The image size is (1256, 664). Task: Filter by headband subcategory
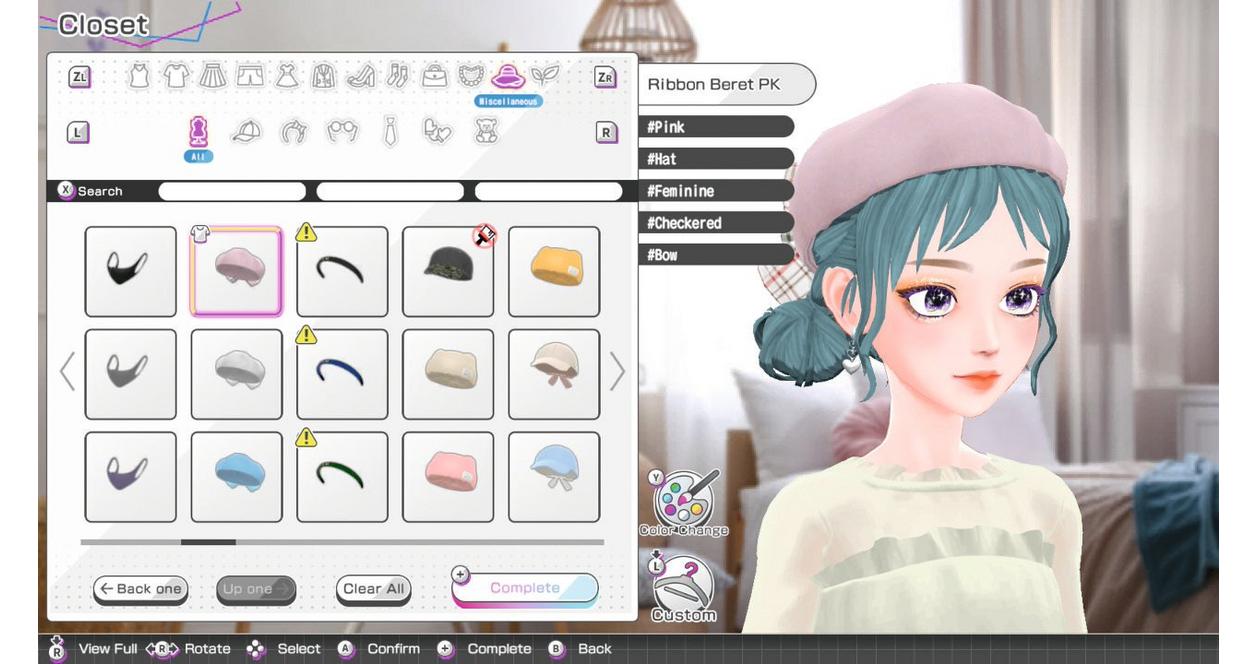pos(294,132)
